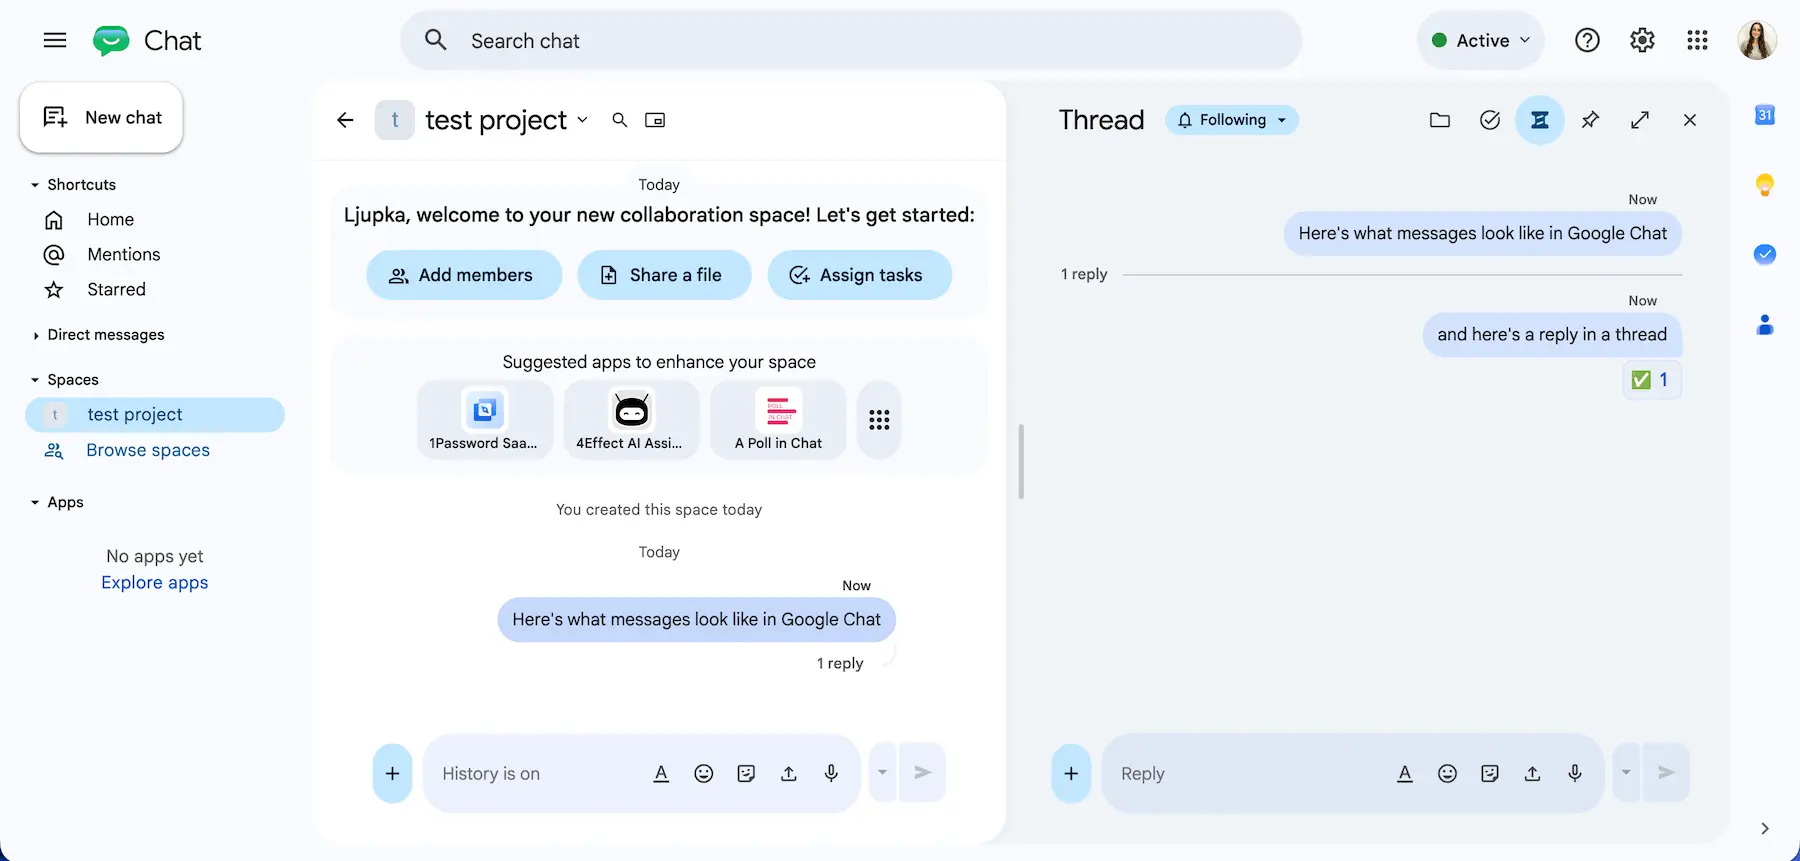The height and width of the screenshot is (861, 1800).
Task: Follow the Explore apps link
Action: (x=155, y=582)
